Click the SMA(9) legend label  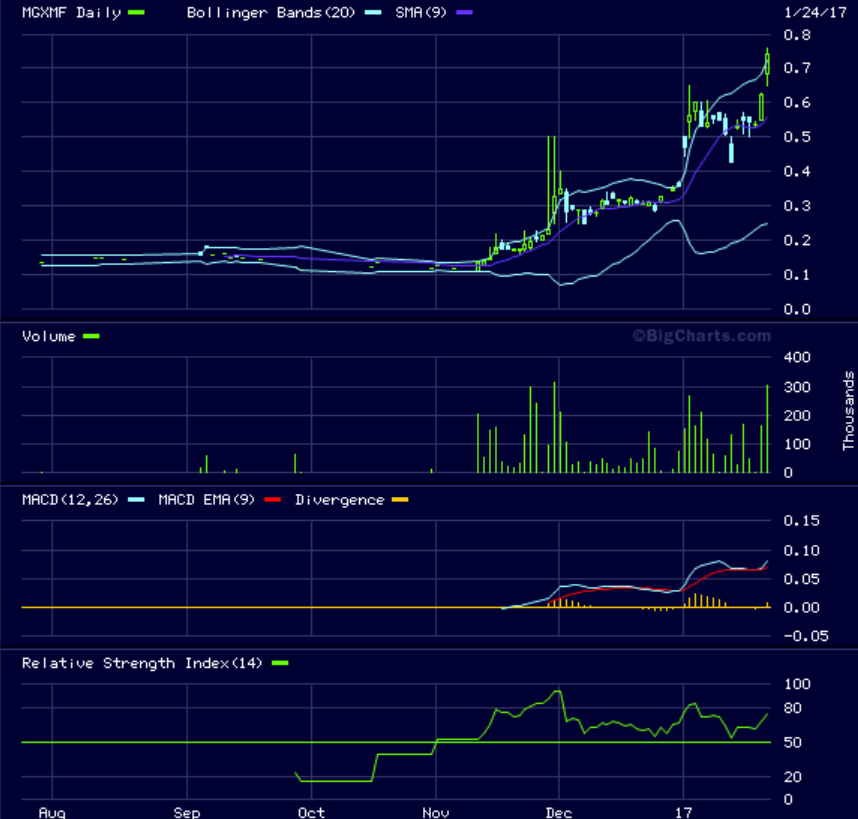(421, 13)
